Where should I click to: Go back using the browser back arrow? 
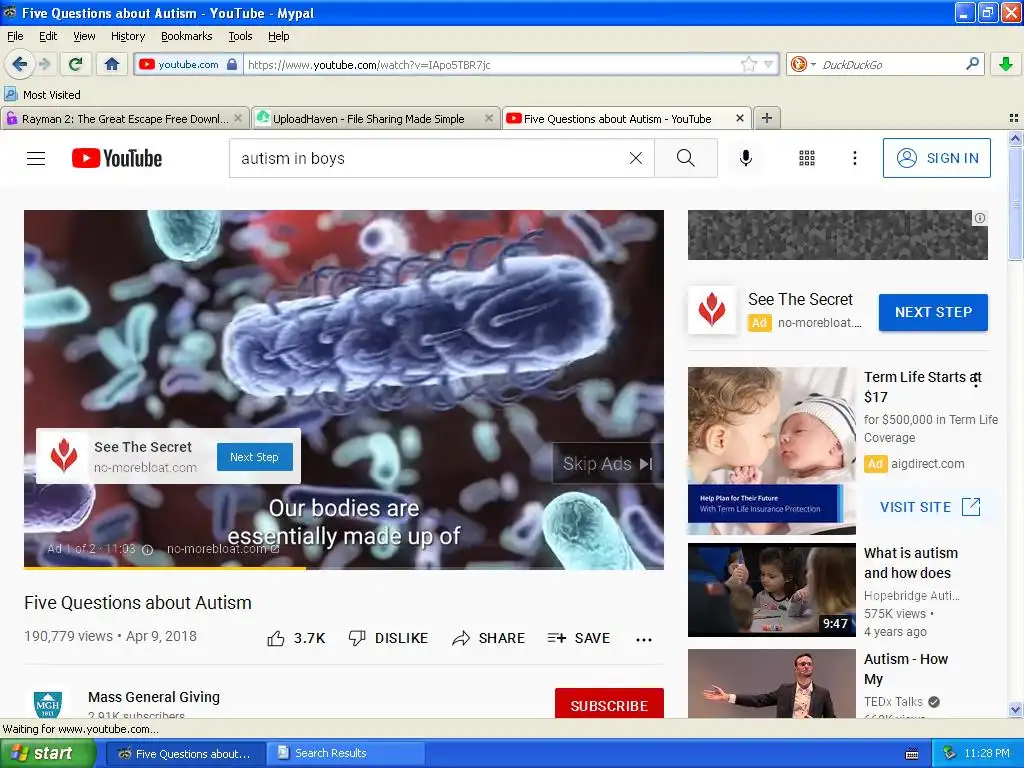tap(20, 64)
